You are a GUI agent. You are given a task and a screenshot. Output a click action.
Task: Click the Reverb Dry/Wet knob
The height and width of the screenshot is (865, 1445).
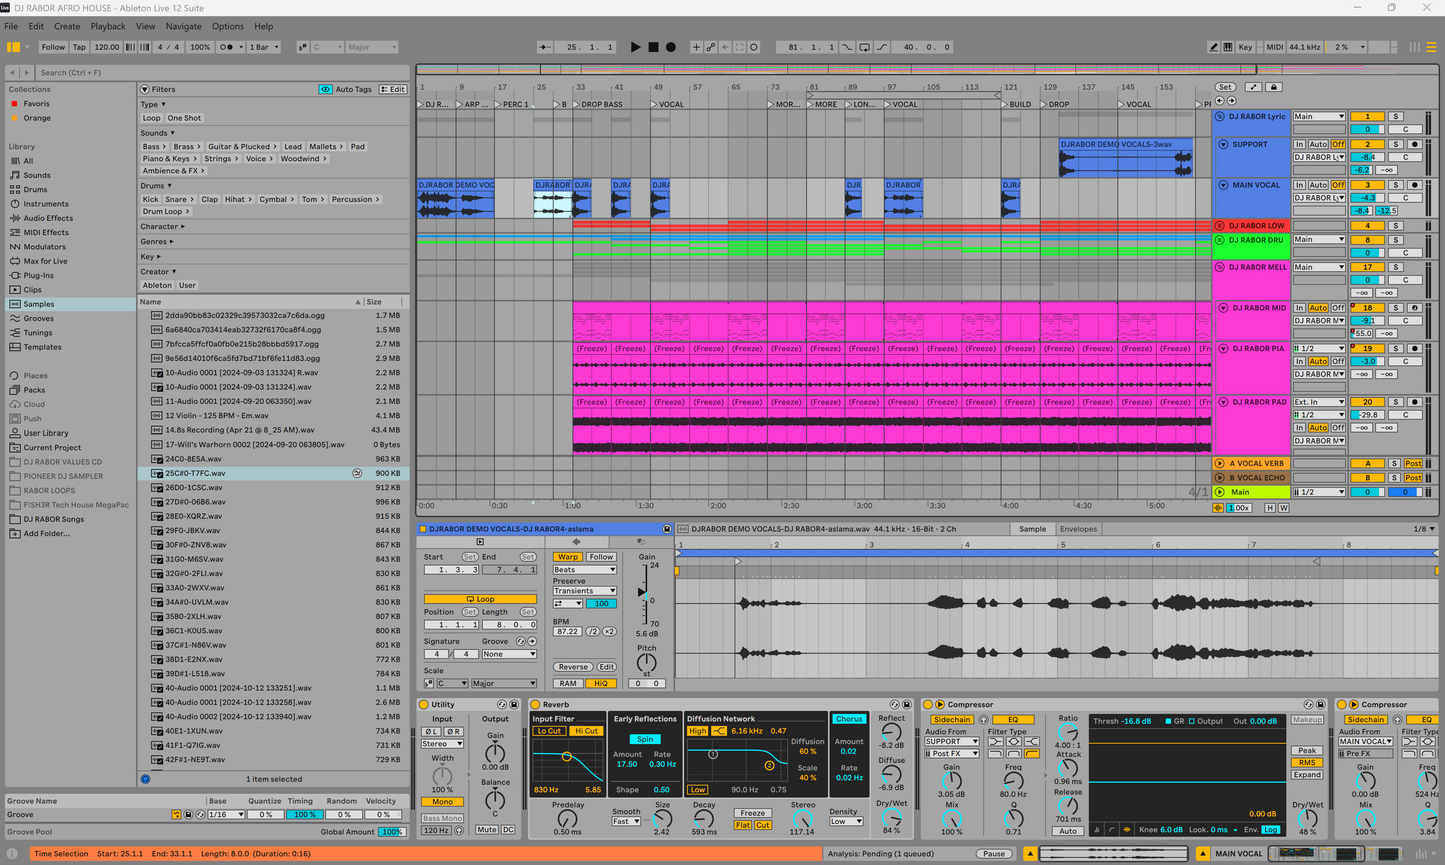[891, 818]
